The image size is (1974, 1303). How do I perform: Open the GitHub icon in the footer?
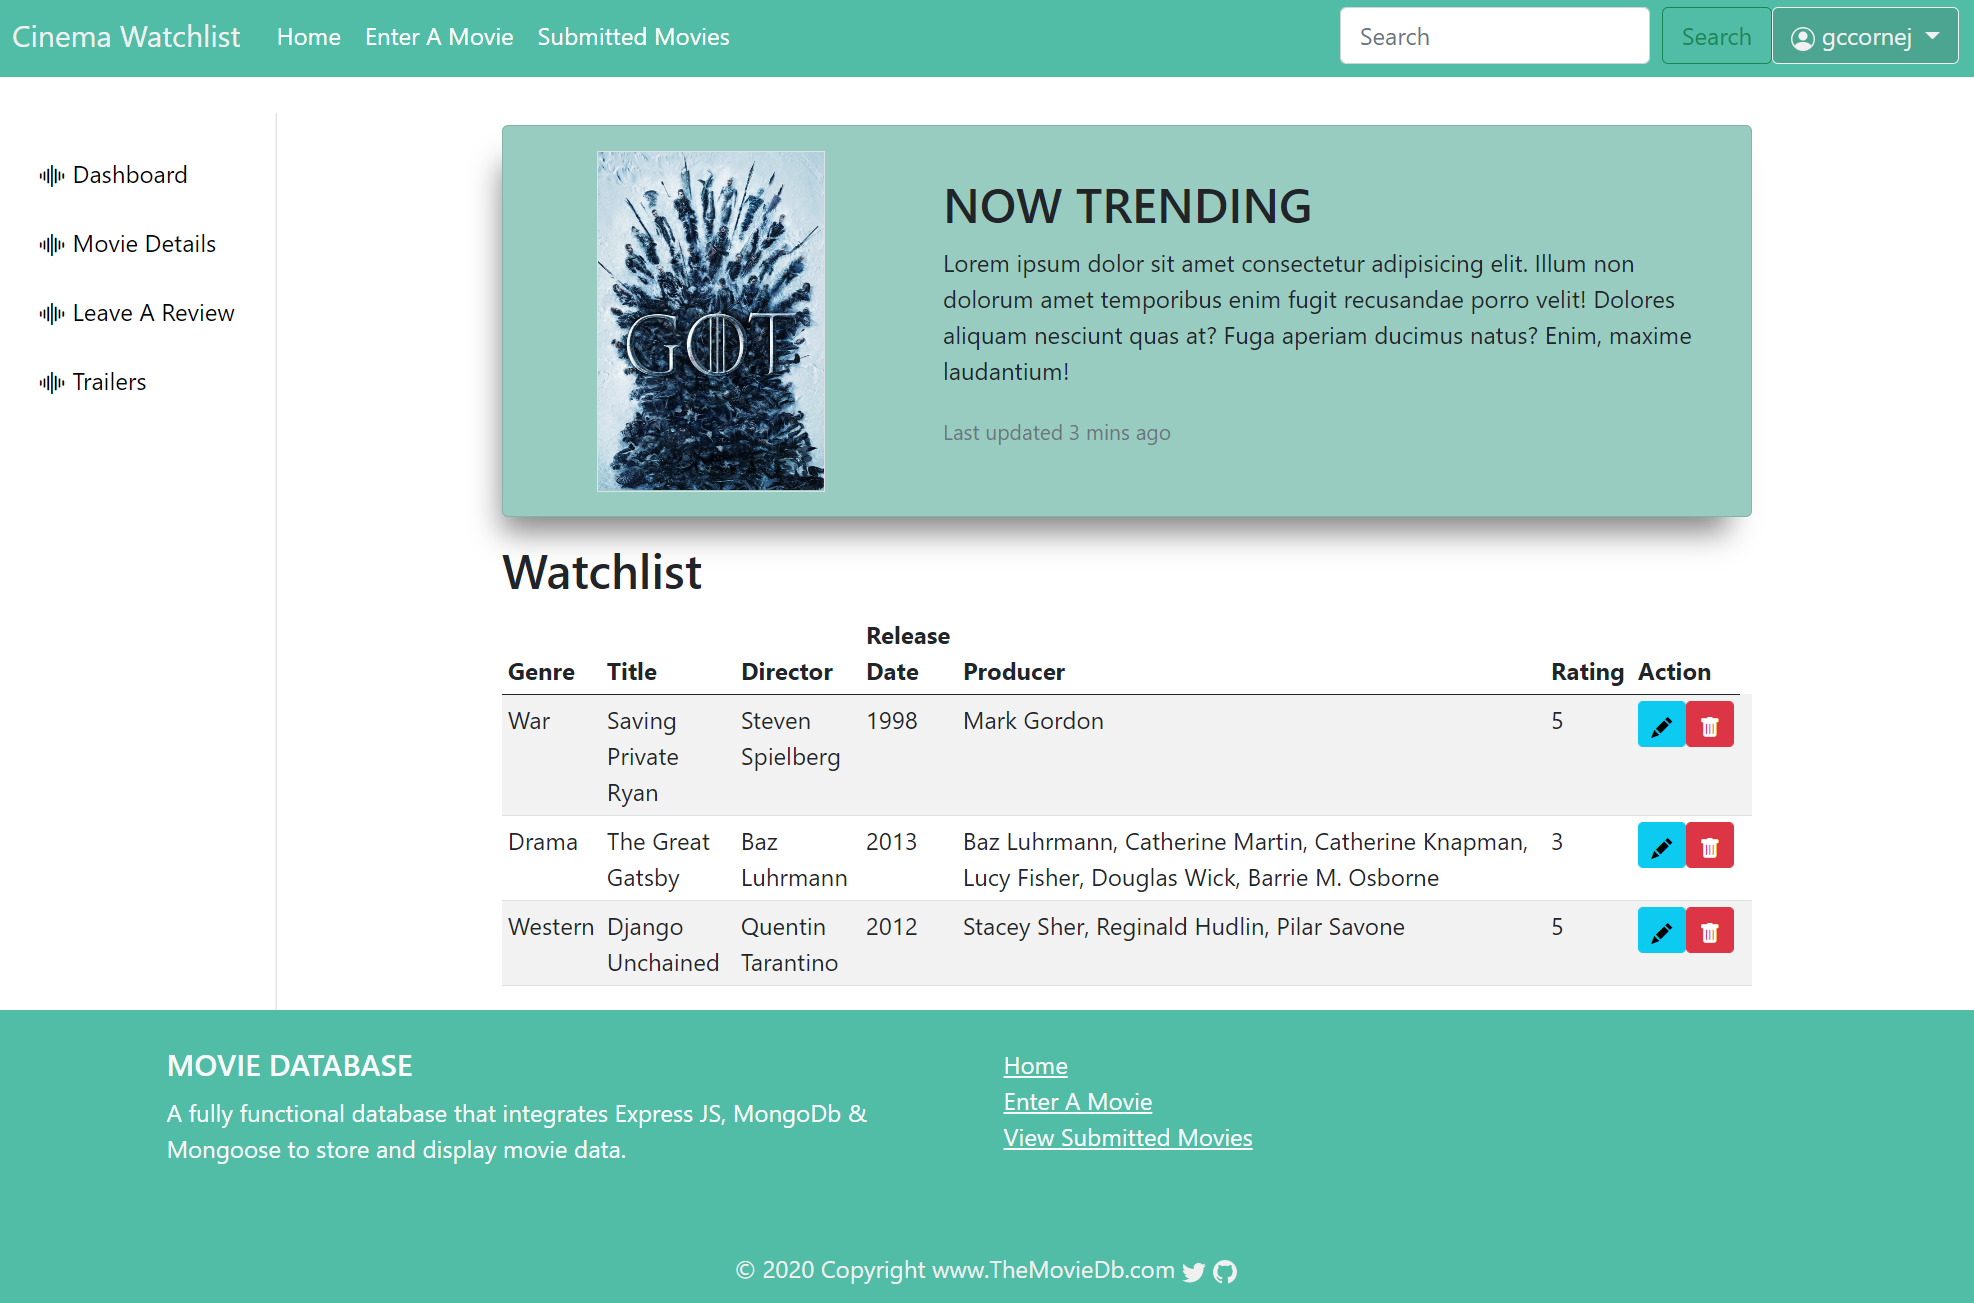pyautogui.click(x=1224, y=1272)
